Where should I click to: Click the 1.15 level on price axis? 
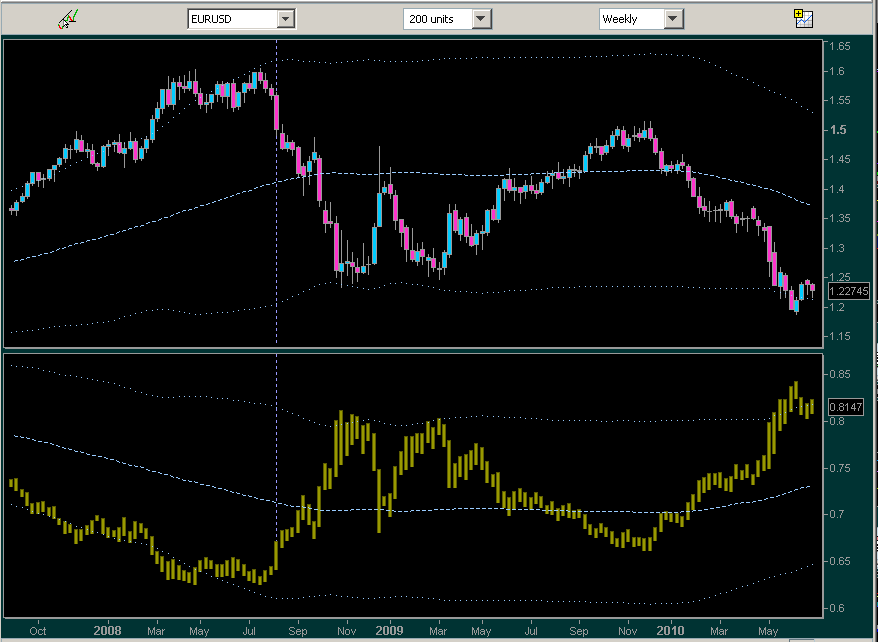pyautogui.click(x=840, y=336)
